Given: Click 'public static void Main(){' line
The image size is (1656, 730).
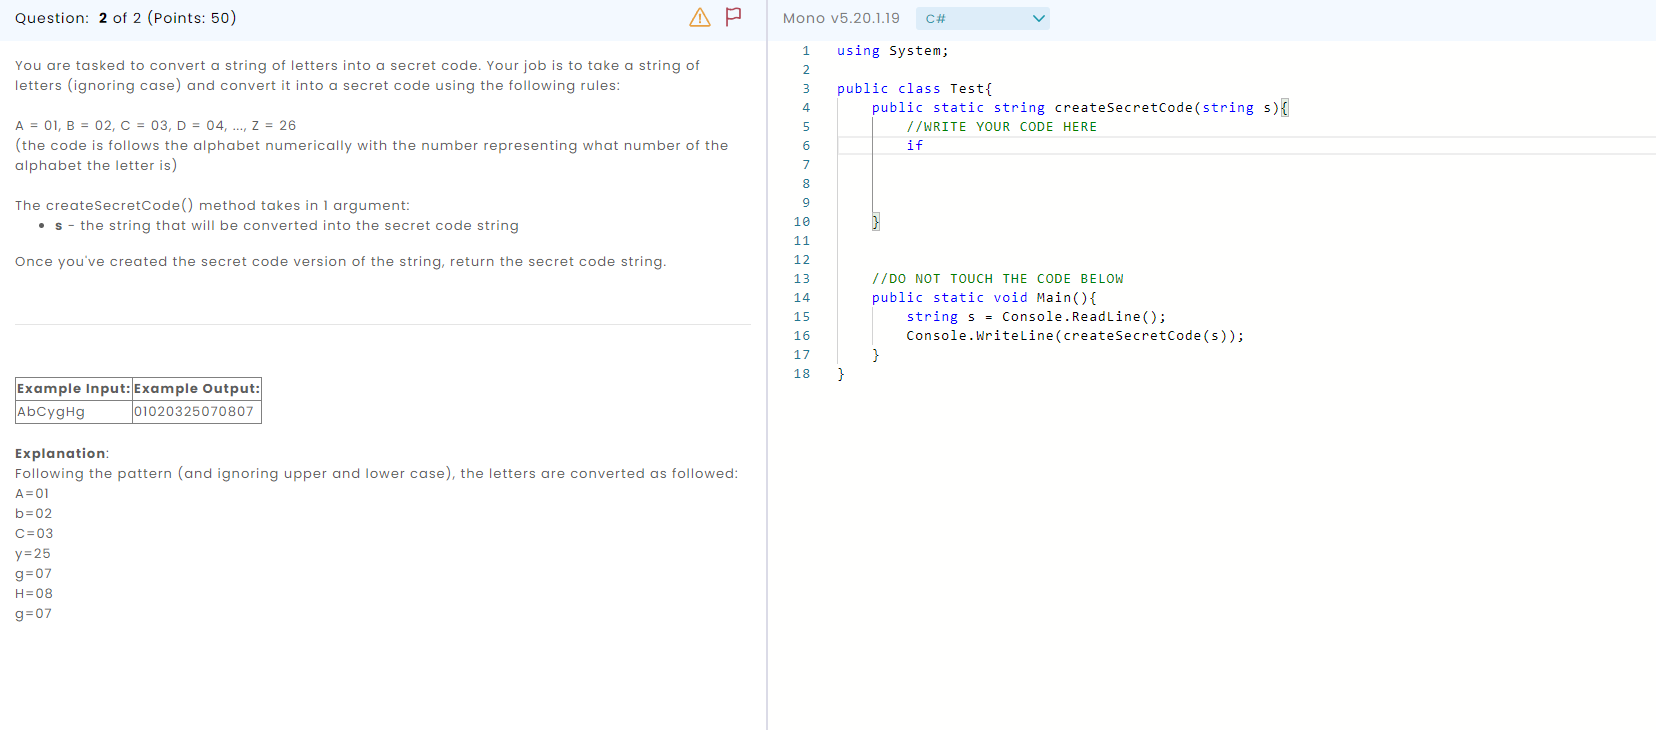Looking at the screenshot, I should click(x=984, y=298).
